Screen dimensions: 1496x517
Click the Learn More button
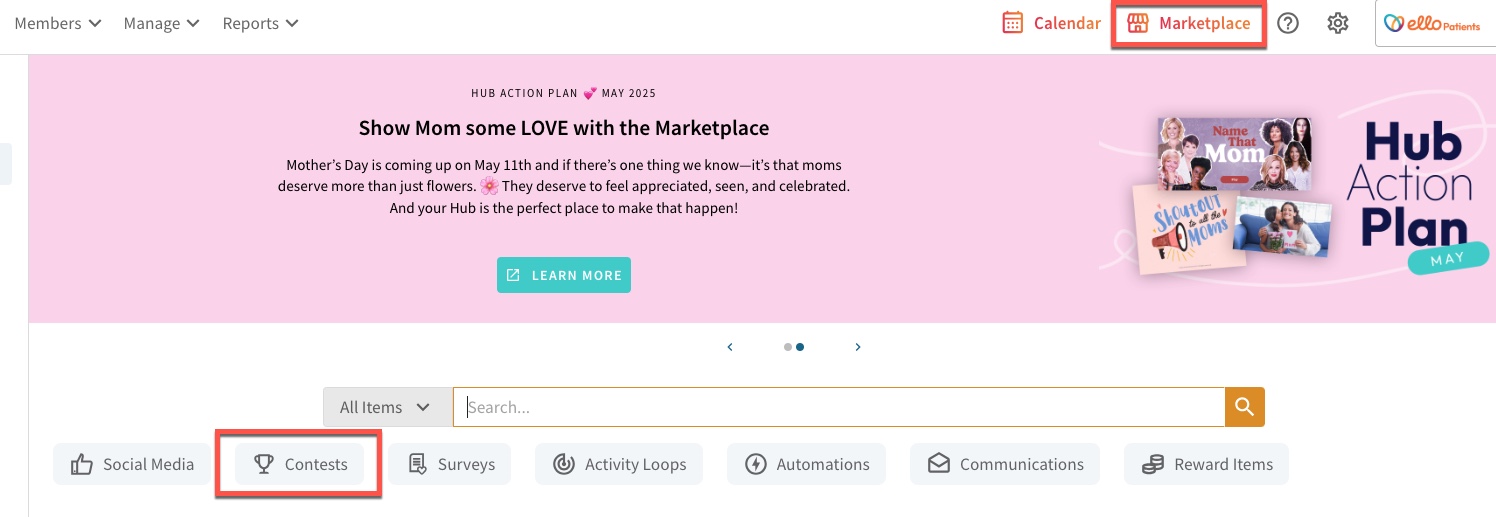point(564,275)
